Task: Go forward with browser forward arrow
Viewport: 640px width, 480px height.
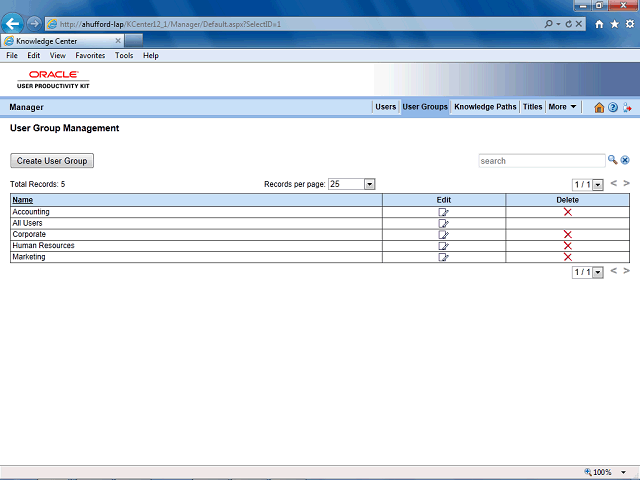Action: coord(34,24)
